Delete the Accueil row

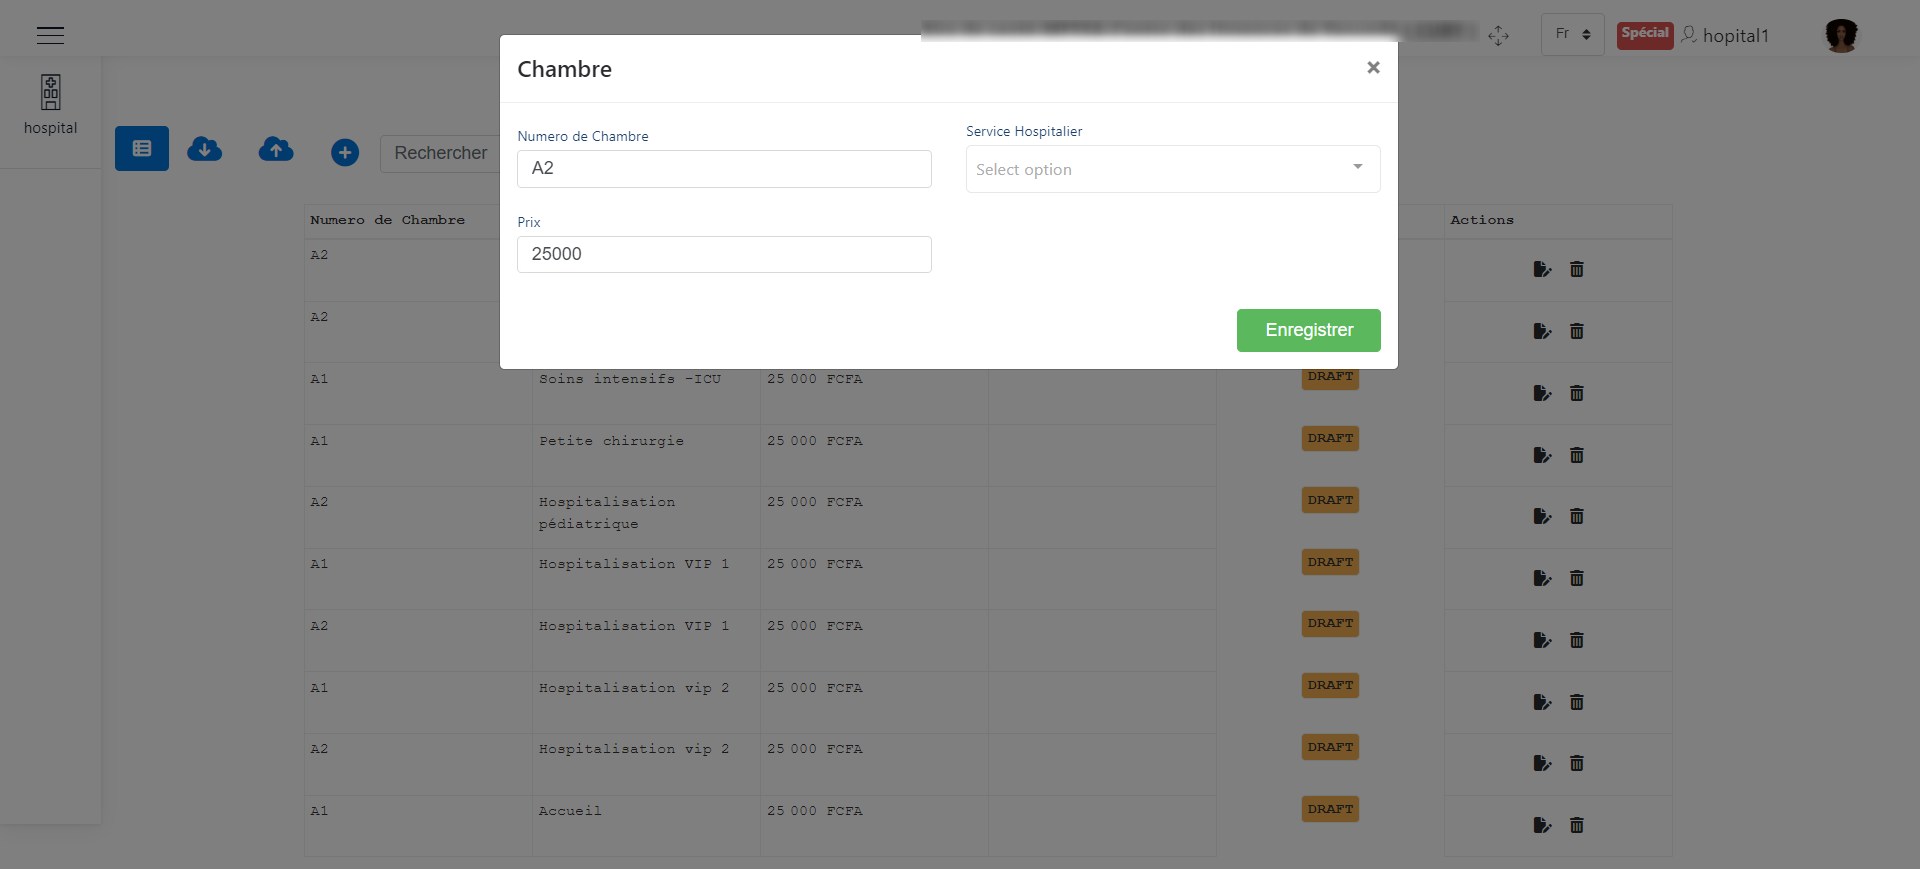1577,825
